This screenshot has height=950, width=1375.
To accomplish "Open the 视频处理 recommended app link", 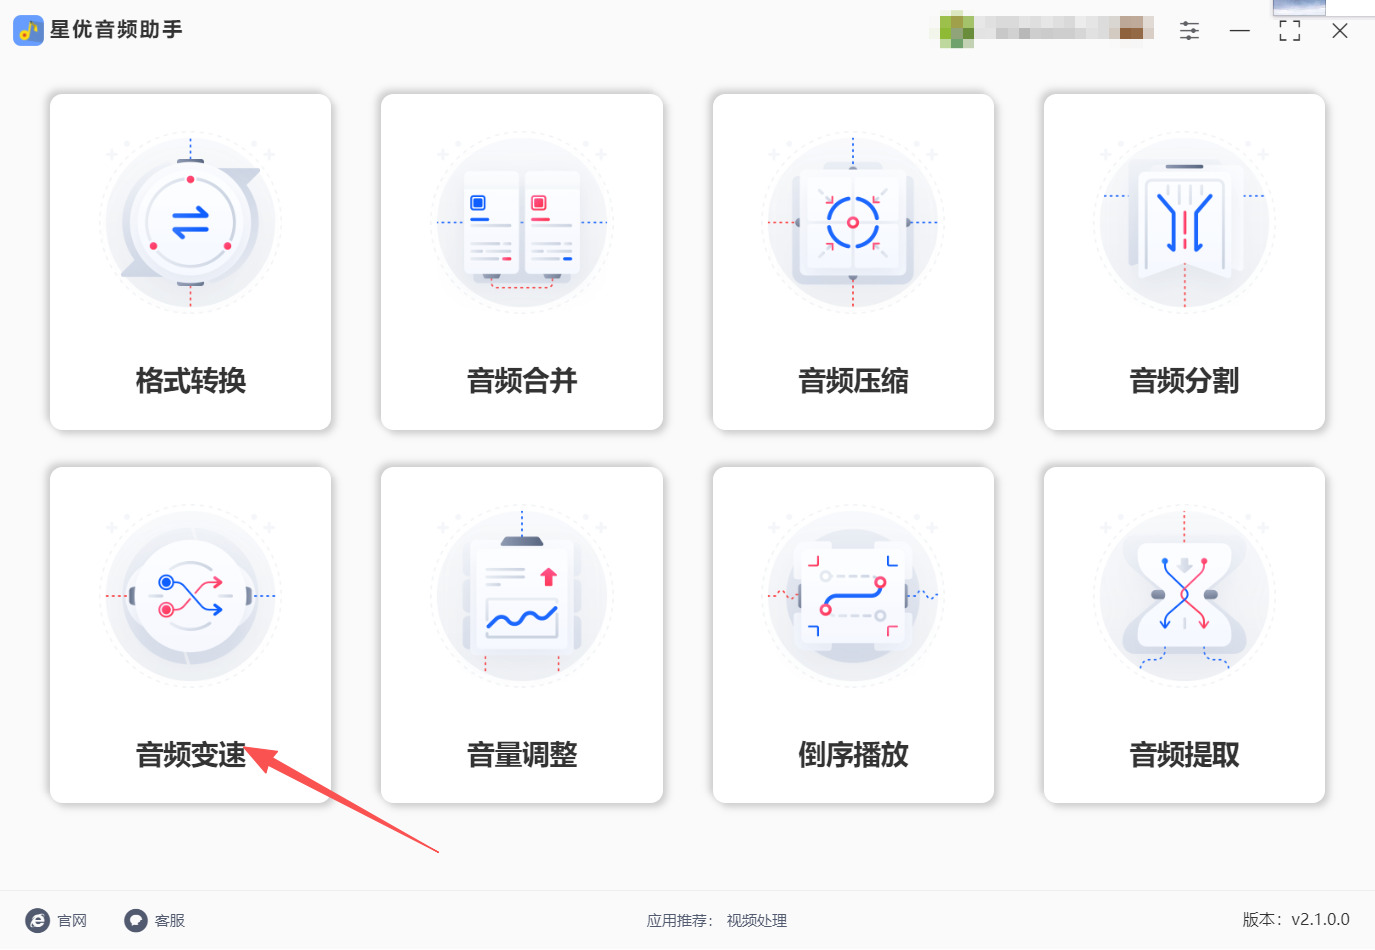I will click(757, 920).
